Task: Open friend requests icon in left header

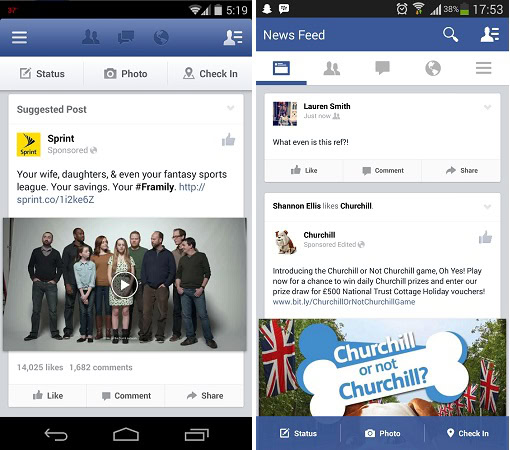Action: [x=91, y=37]
